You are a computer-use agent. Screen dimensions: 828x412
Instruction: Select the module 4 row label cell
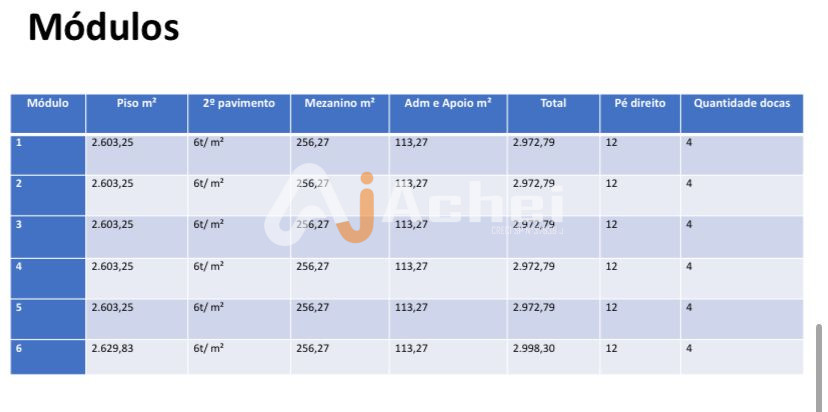click(48, 277)
